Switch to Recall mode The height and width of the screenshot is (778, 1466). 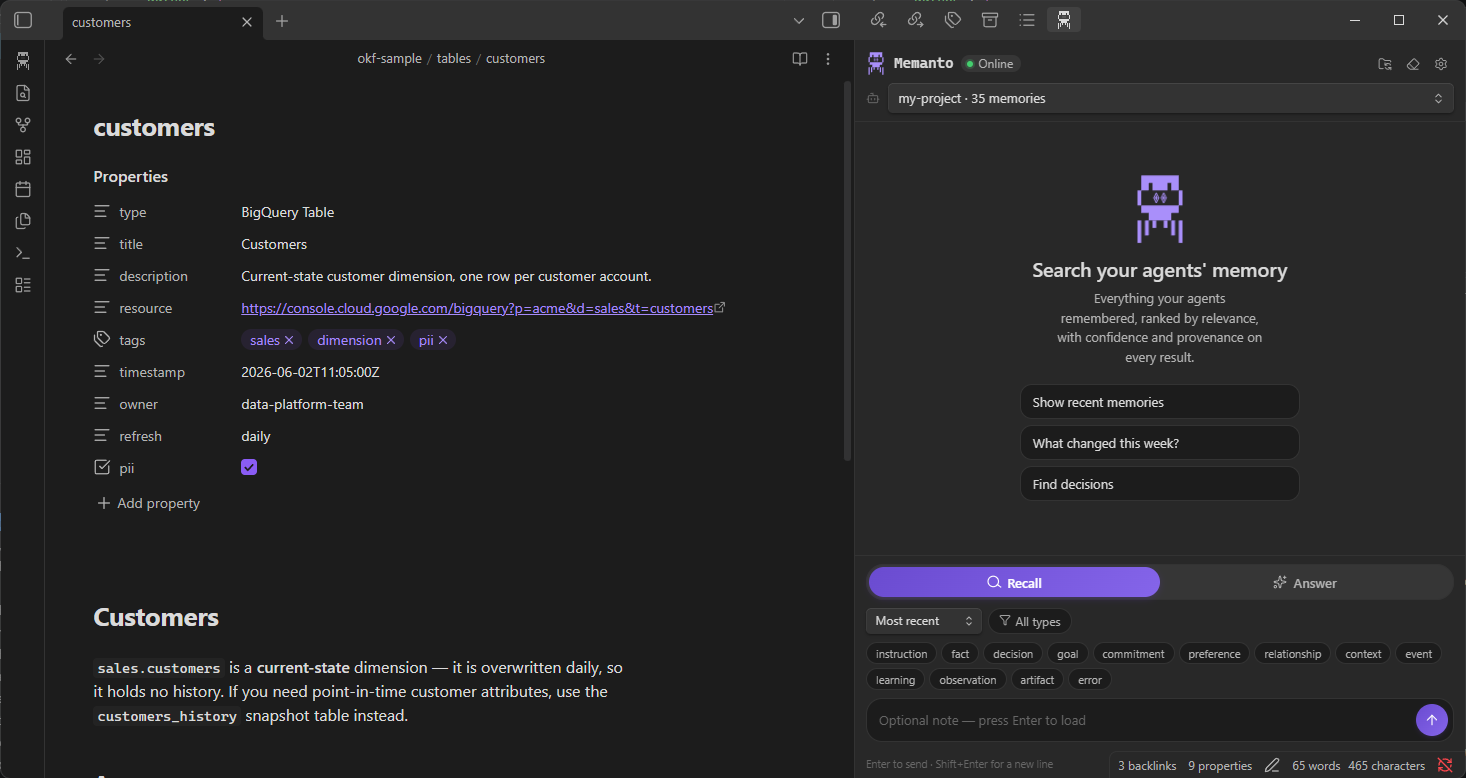point(1014,583)
